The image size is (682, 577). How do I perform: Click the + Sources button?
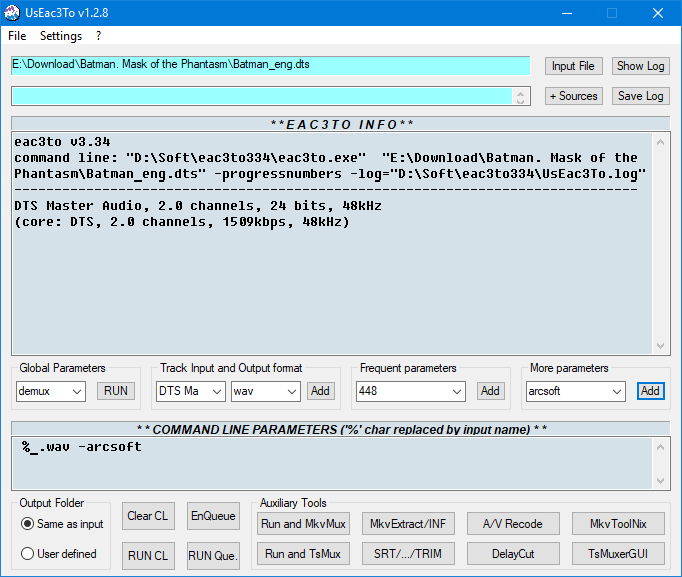(x=573, y=96)
